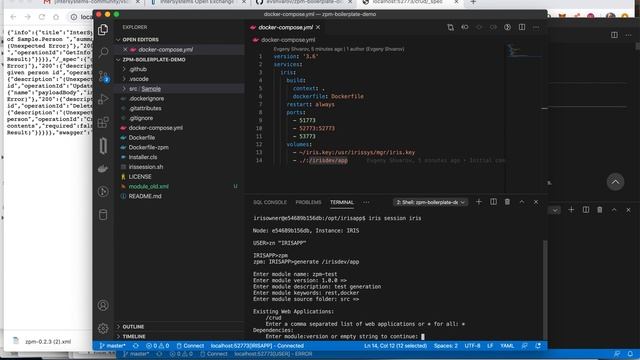
Task: Click the Split Editor icon in front window
Action: [x=522, y=27]
